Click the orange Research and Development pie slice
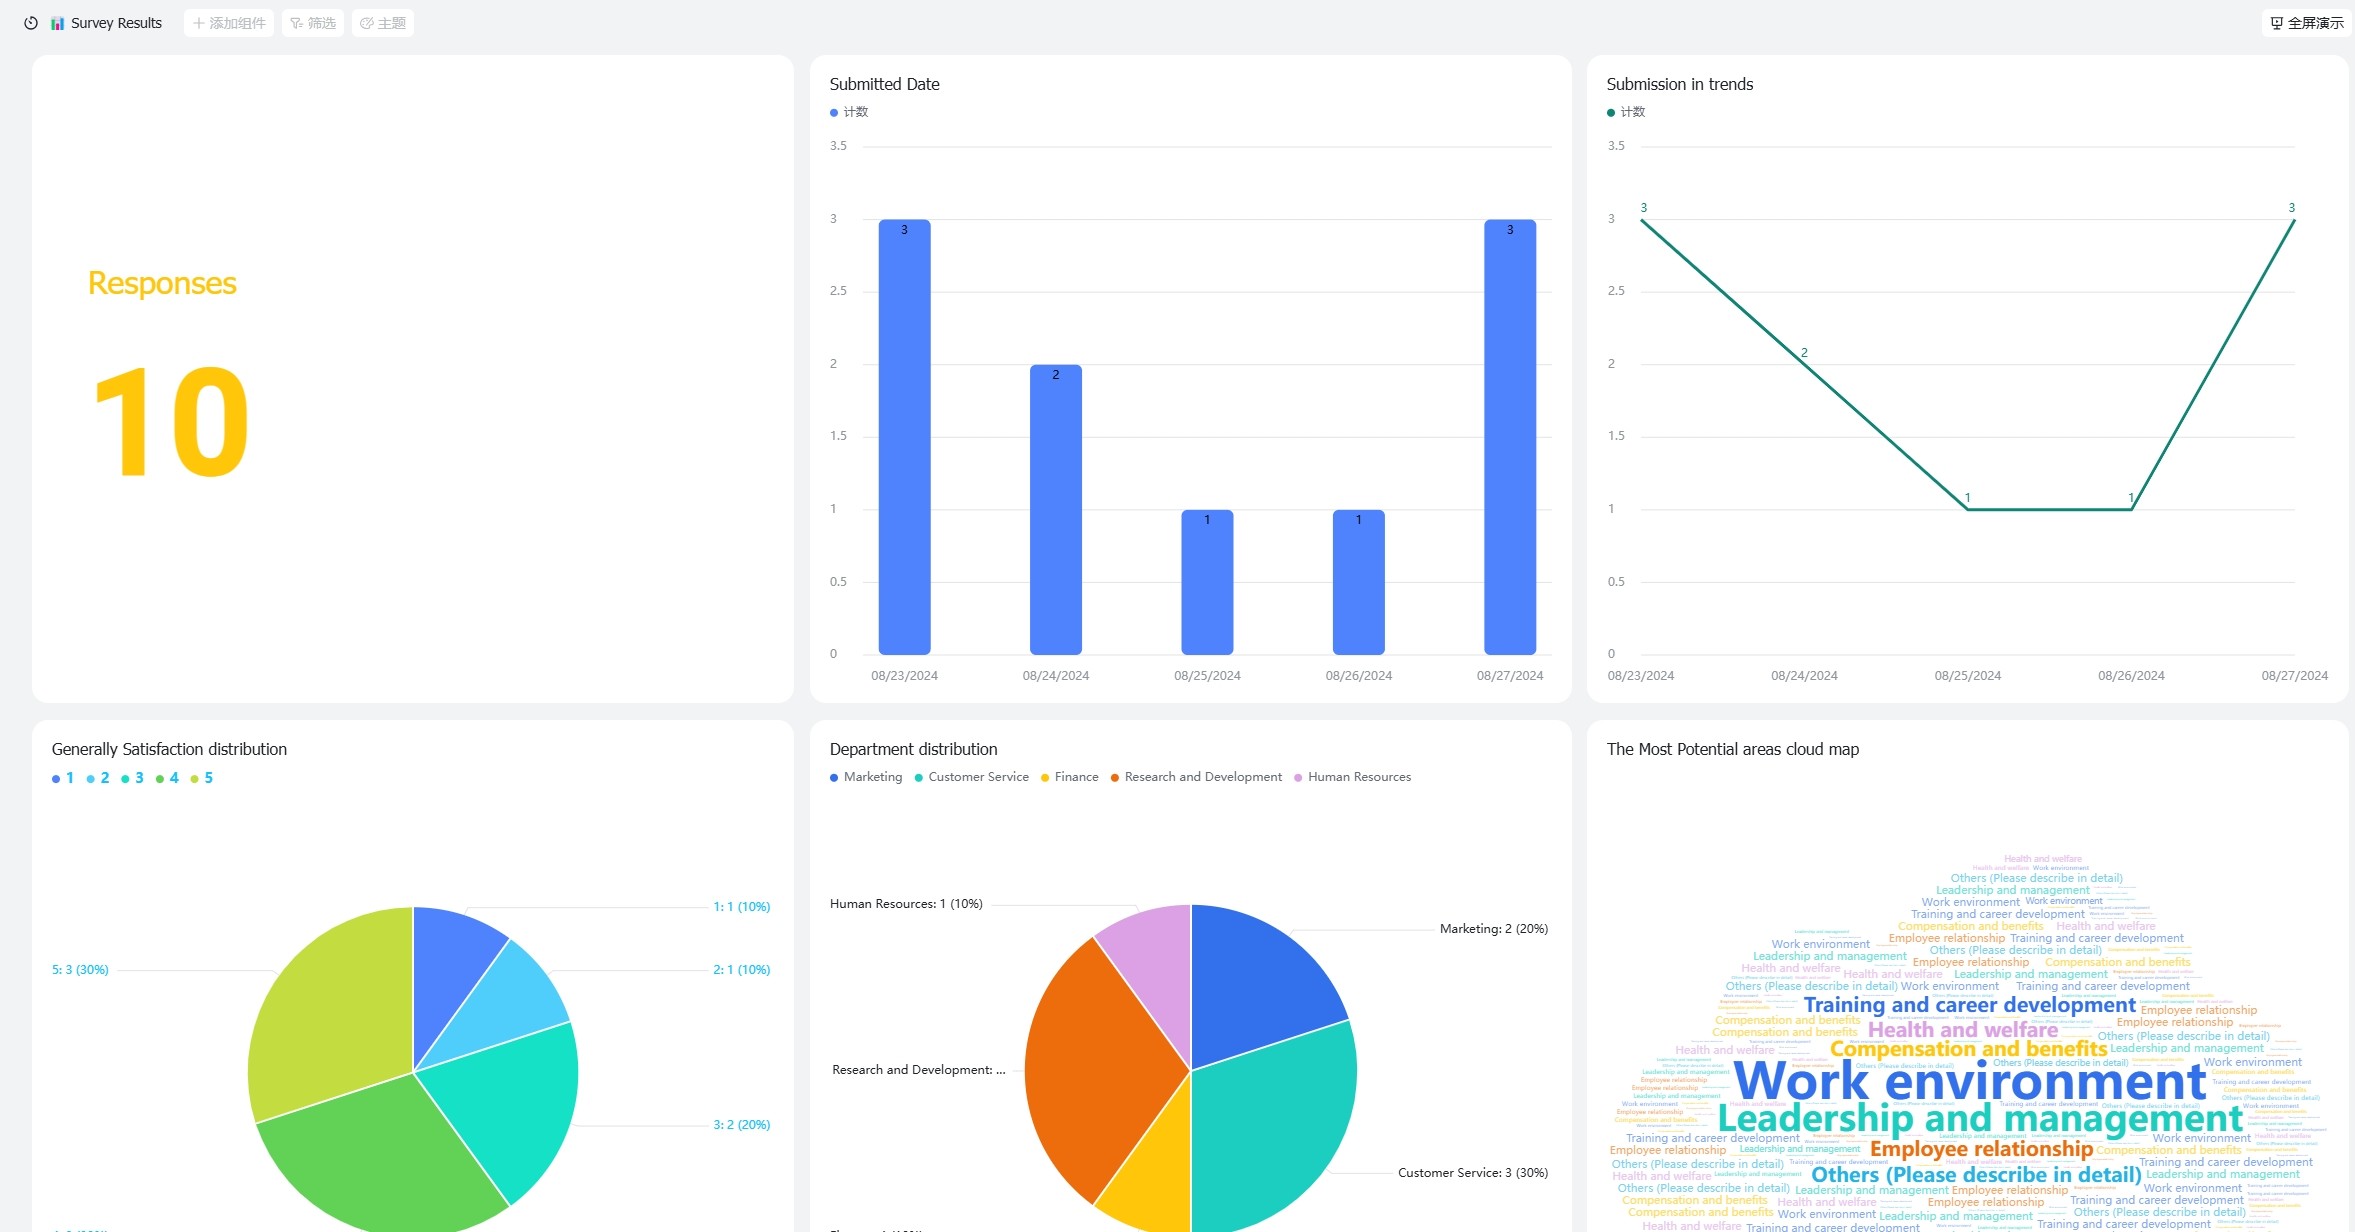Viewport: 2355px width, 1232px height. [x=1090, y=1070]
